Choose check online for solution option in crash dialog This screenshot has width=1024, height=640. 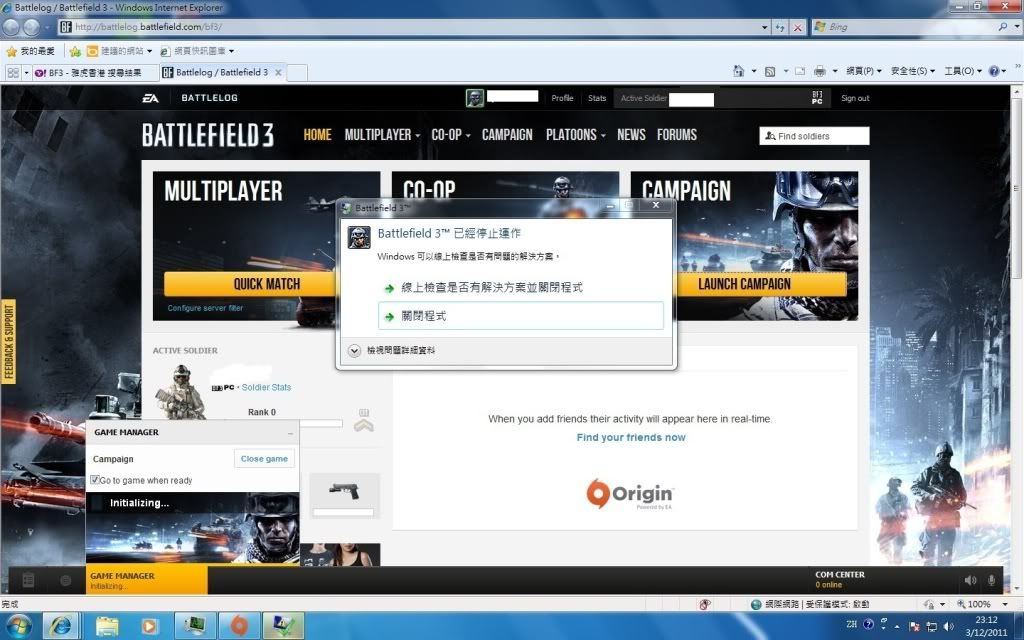520,287
